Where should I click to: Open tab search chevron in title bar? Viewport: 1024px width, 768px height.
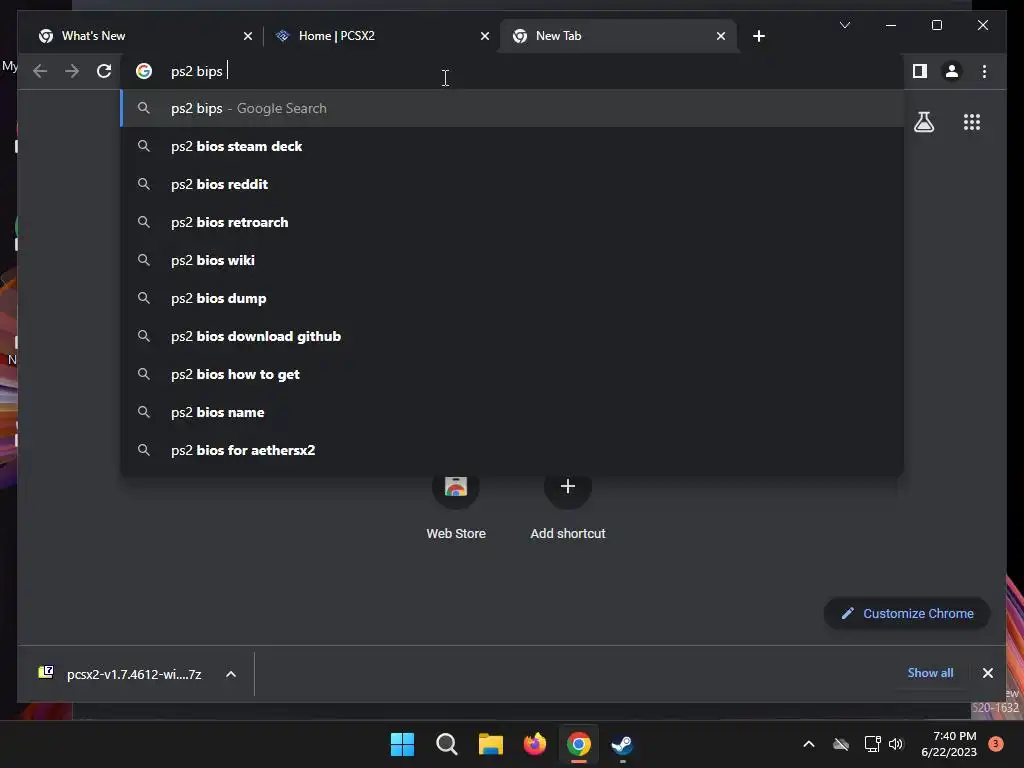[x=844, y=25]
